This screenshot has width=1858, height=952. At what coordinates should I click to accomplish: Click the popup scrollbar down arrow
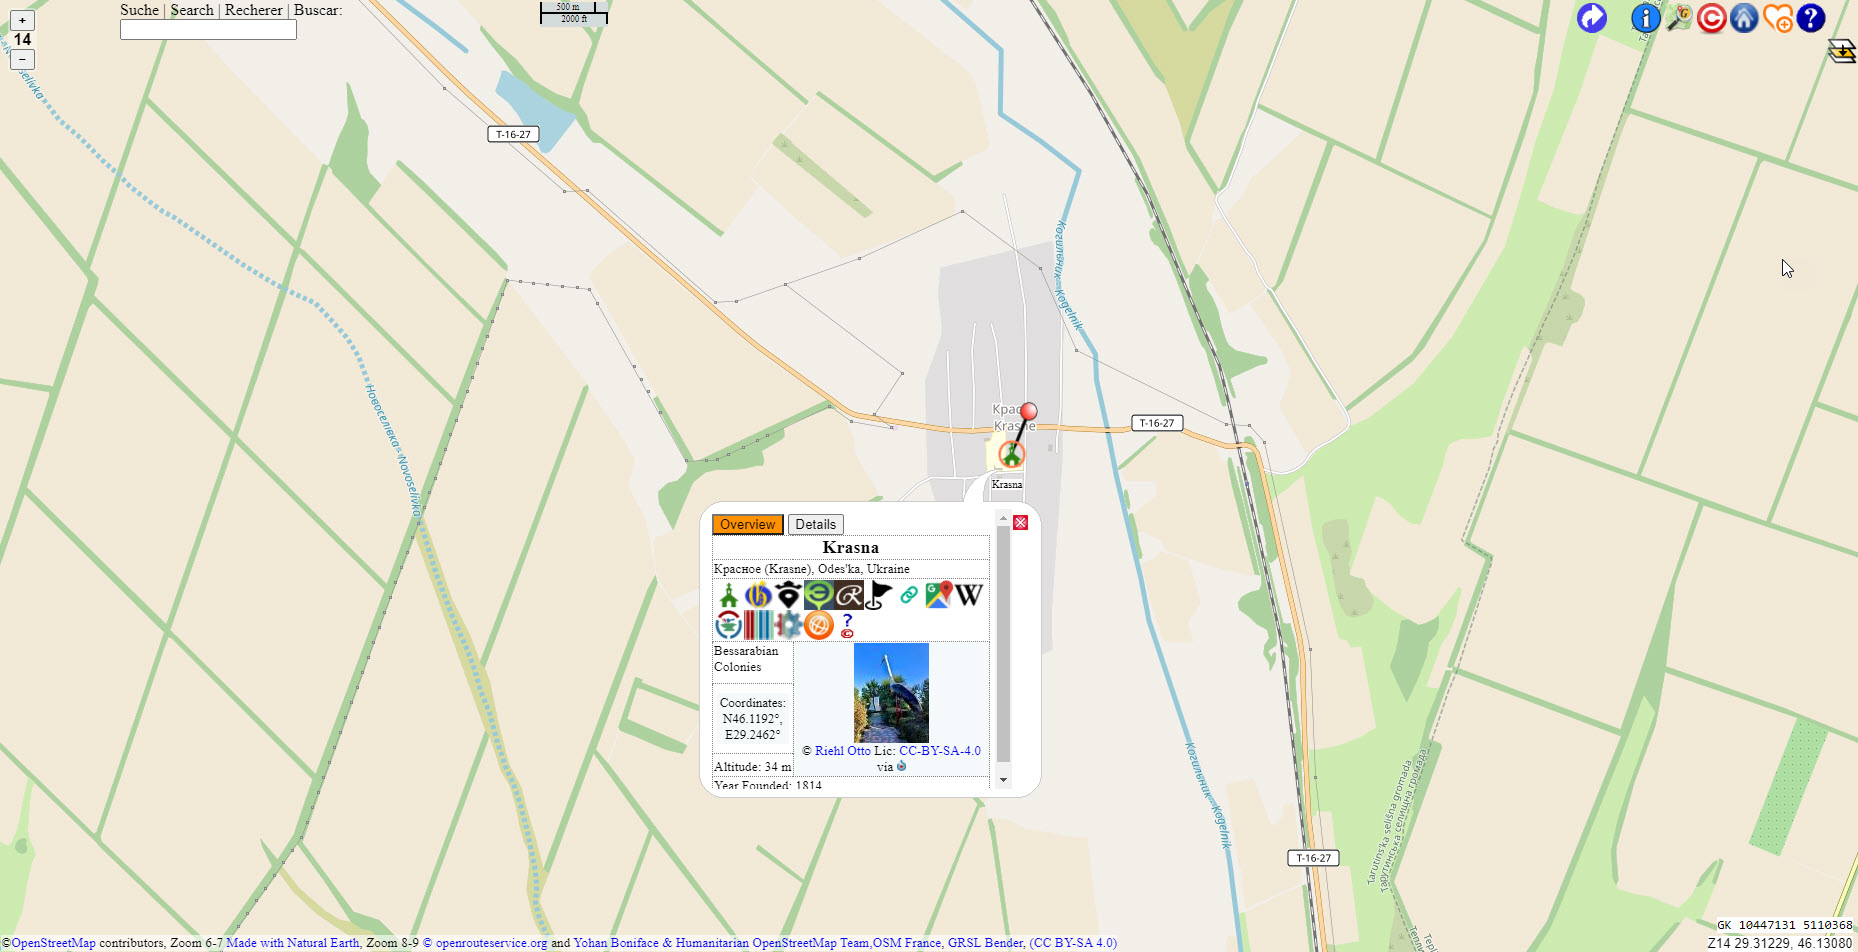tap(1003, 779)
